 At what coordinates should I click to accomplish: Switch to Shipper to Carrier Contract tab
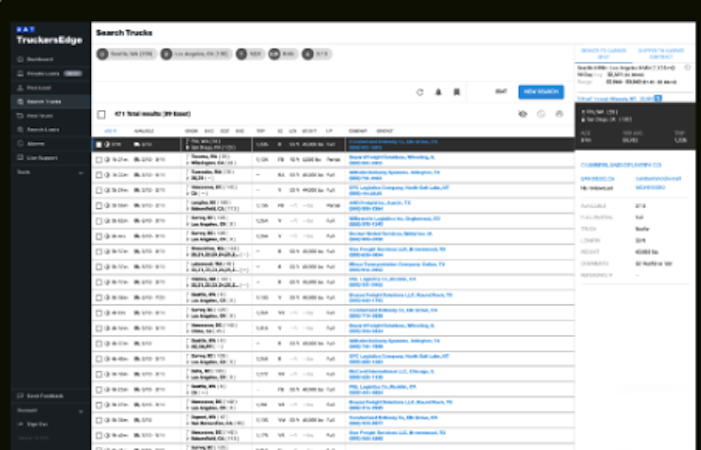tap(661, 54)
